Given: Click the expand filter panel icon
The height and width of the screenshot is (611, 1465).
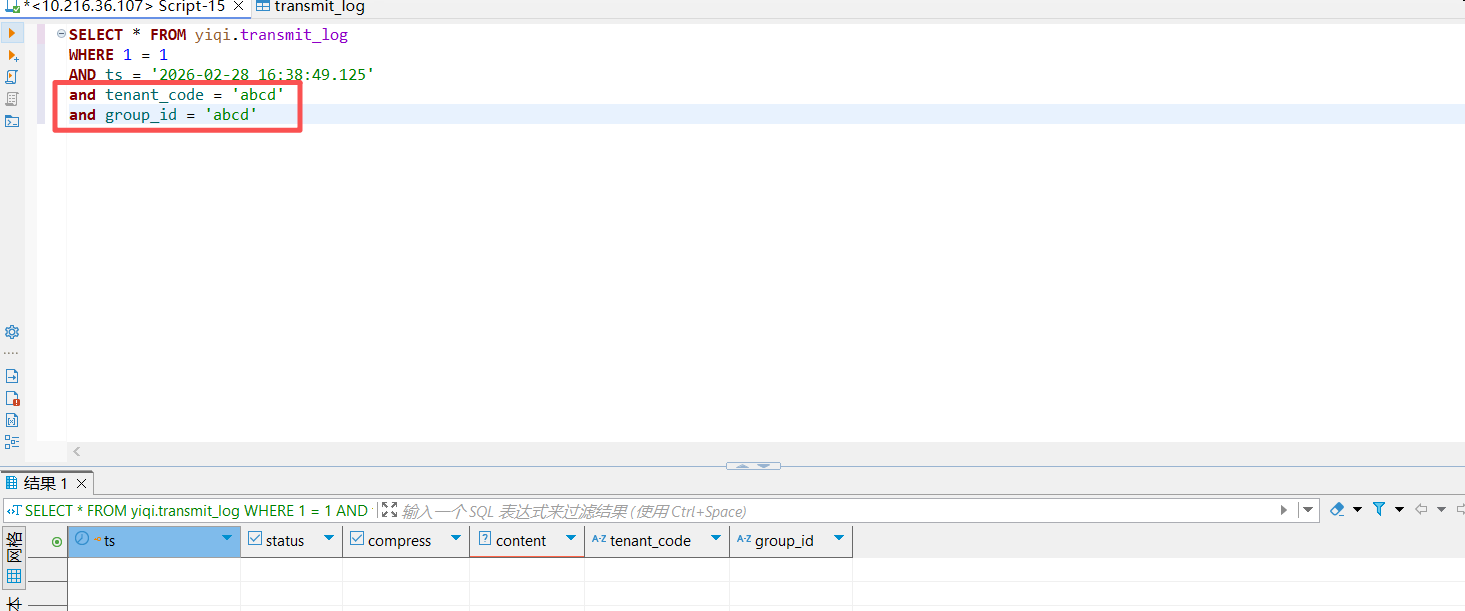Looking at the screenshot, I should [x=389, y=510].
